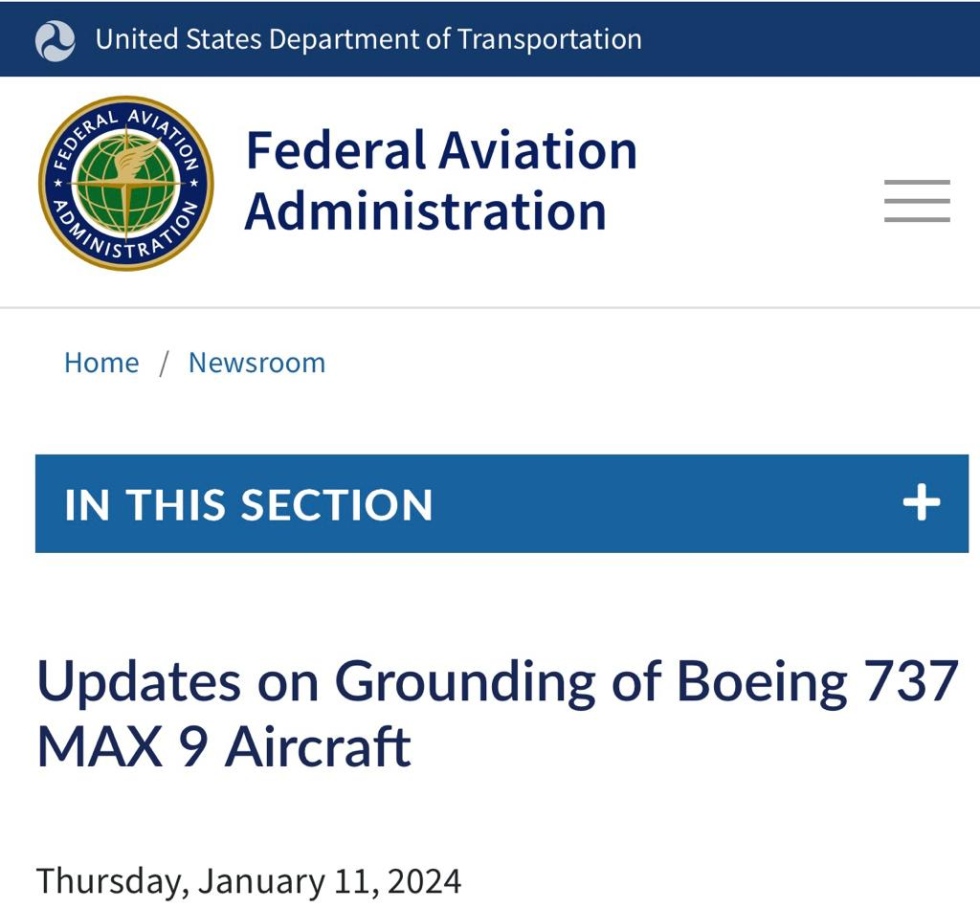Click the Department of Transportation triskelion logo
The height and width of the screenshot is (908, 980).
pyautogui.click(x=55, y=41)
